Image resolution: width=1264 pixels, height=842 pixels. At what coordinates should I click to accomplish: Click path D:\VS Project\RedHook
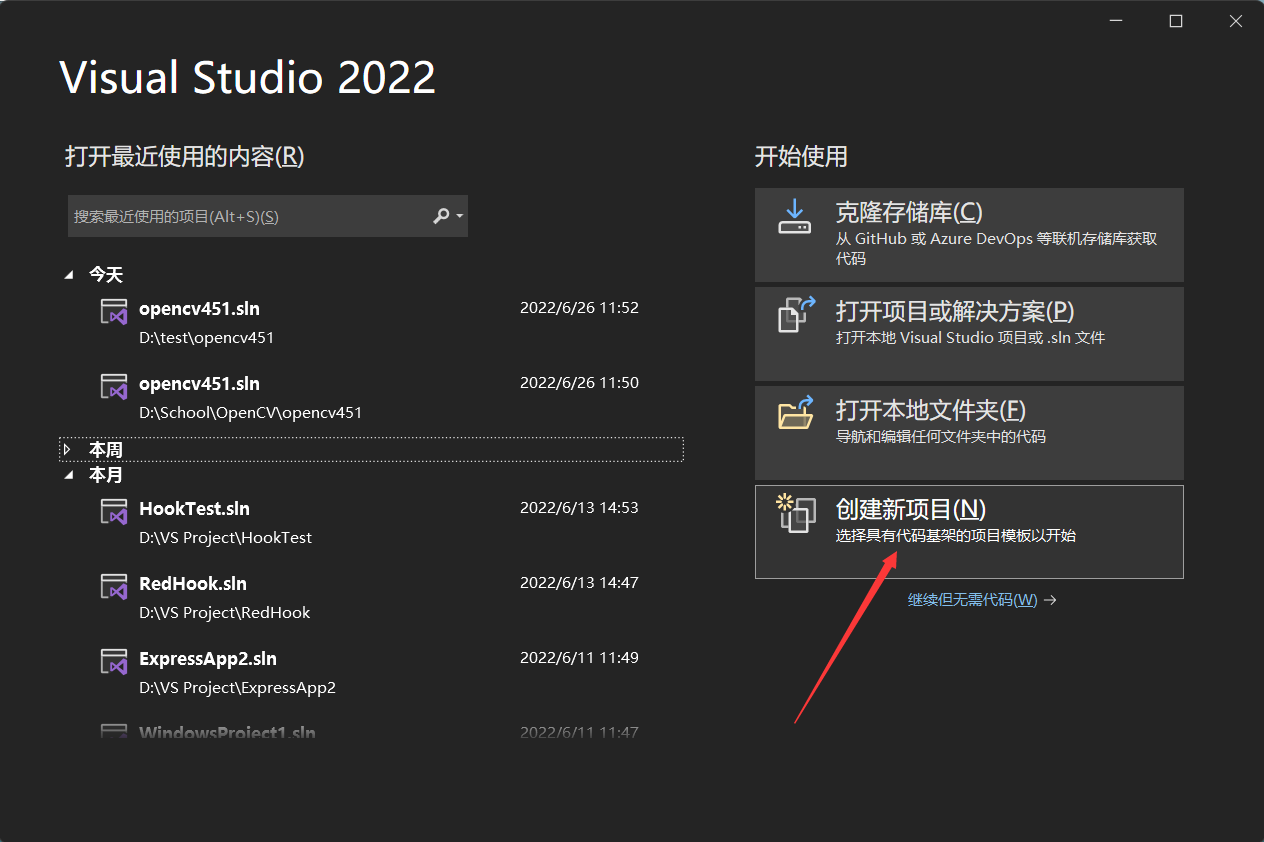pos(224,613)
